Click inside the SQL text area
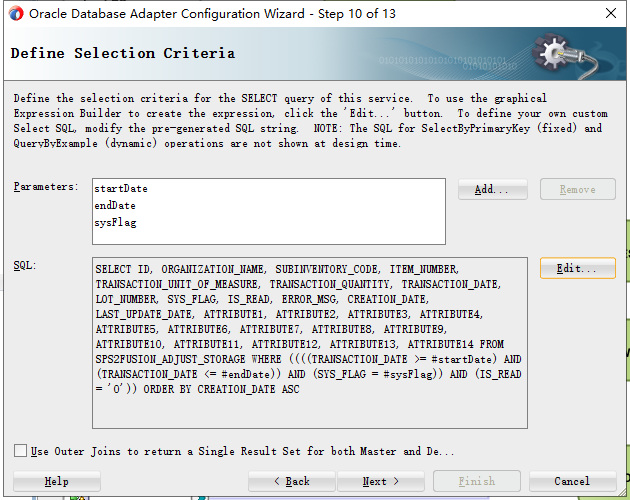Viewport: 630px width, 500px height. click(310, 343)
